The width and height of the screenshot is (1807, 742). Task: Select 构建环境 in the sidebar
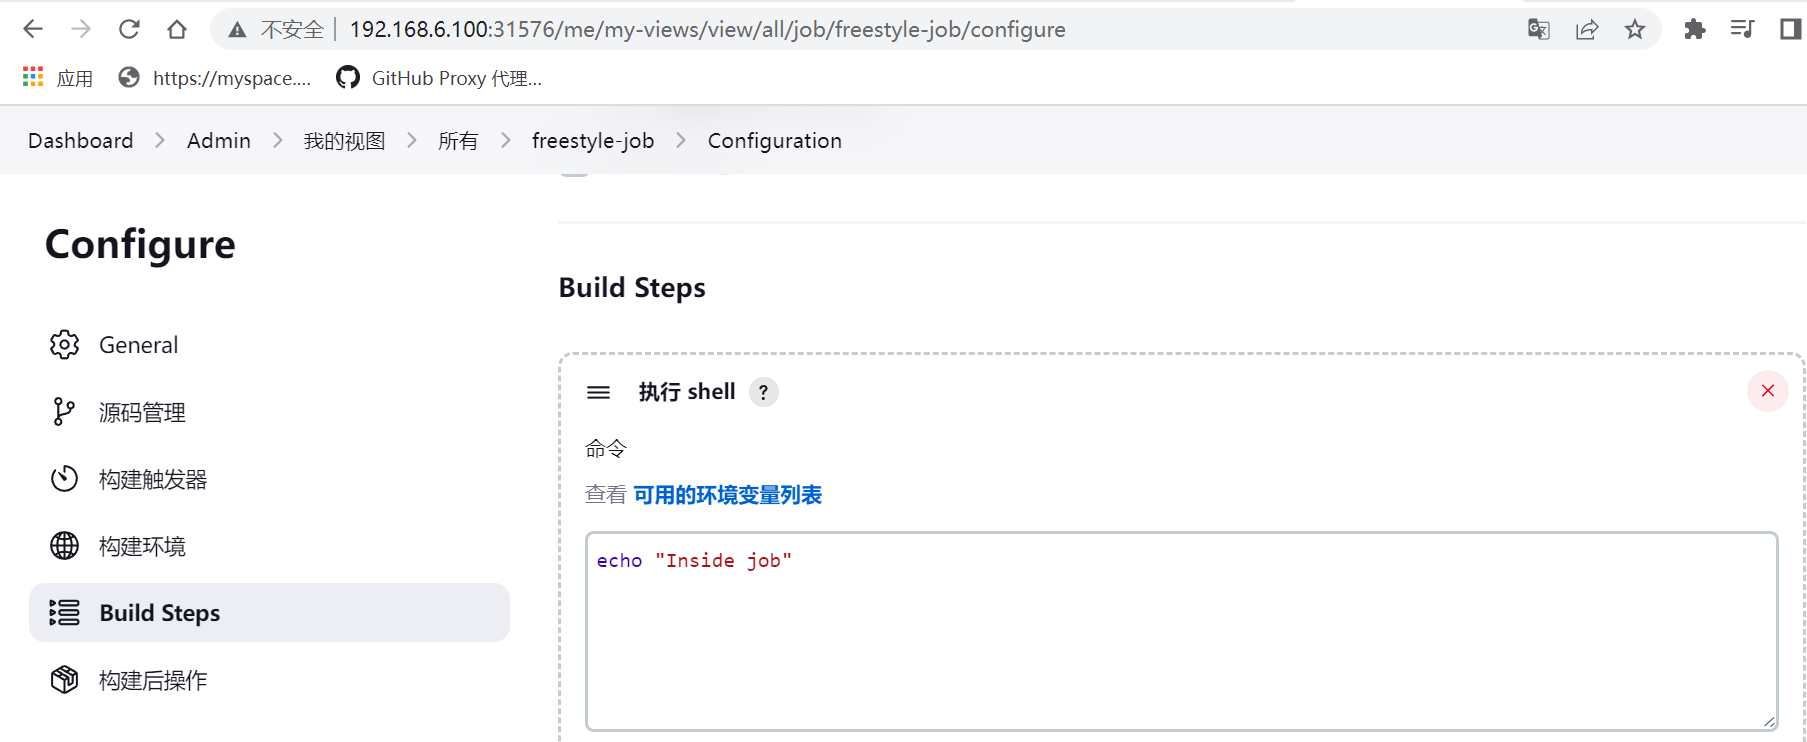point(269,546)
